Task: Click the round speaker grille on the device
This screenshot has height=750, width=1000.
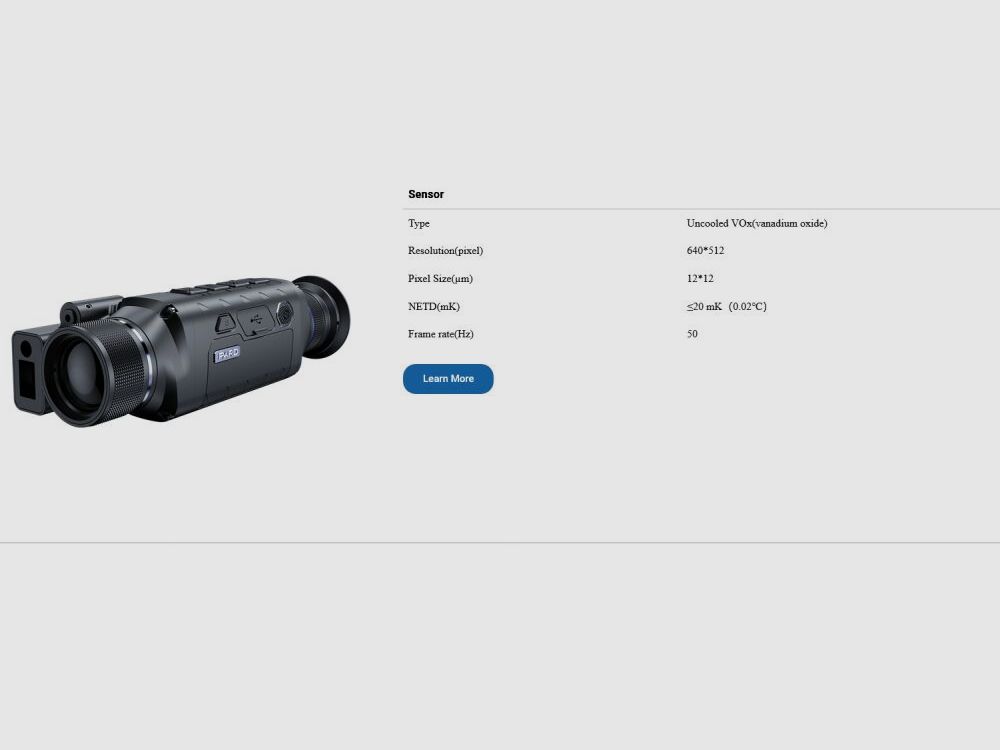Action: point(284,312)
